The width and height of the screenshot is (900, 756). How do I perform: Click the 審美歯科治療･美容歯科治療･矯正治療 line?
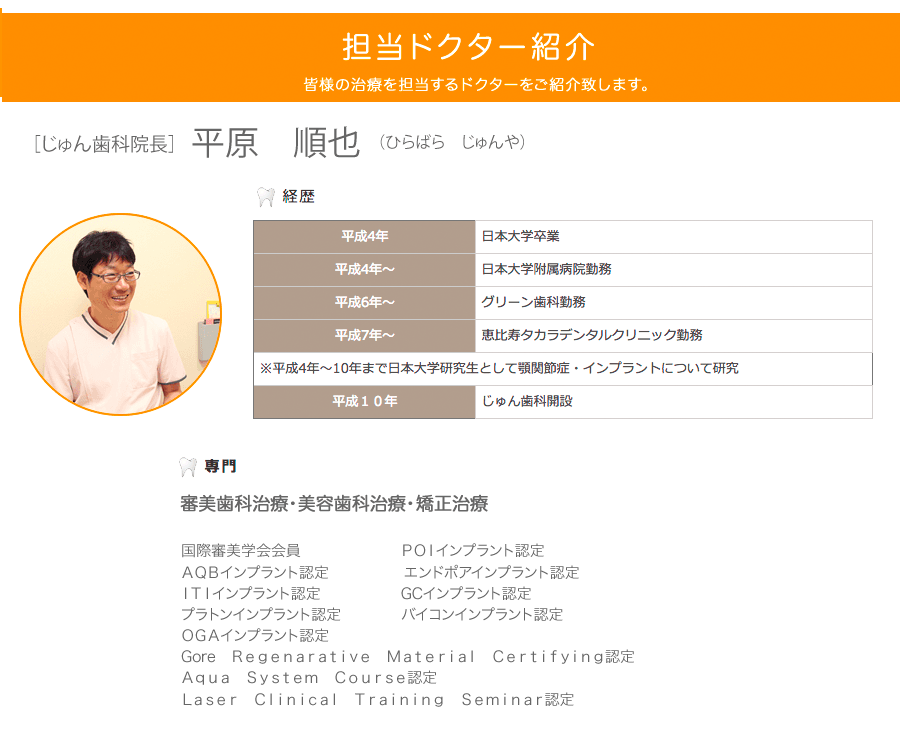coord(334,504)
